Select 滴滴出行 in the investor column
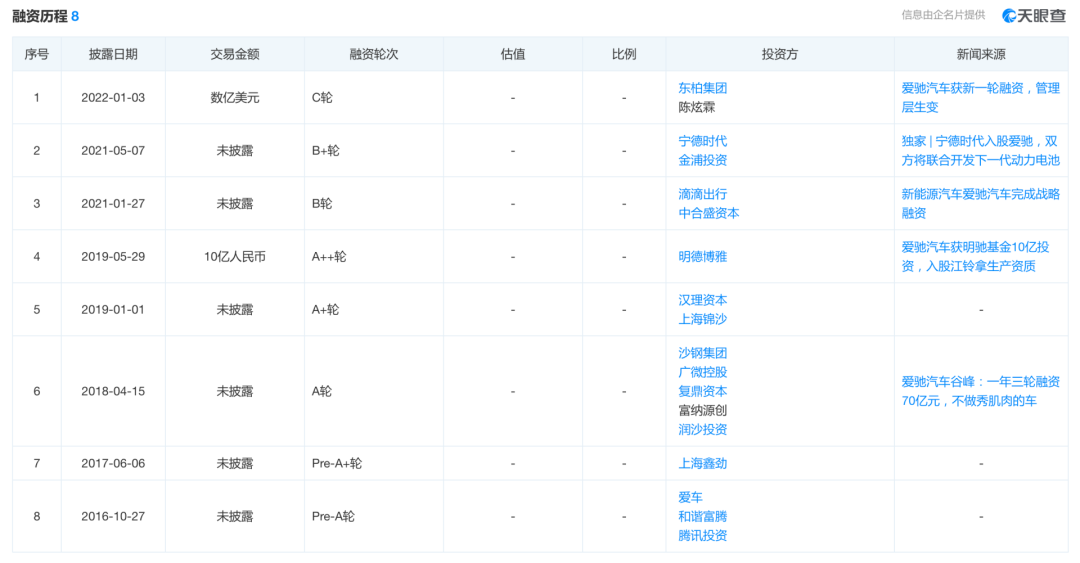The width and height of the screenshot is (1080, 563). click(702, 194)
